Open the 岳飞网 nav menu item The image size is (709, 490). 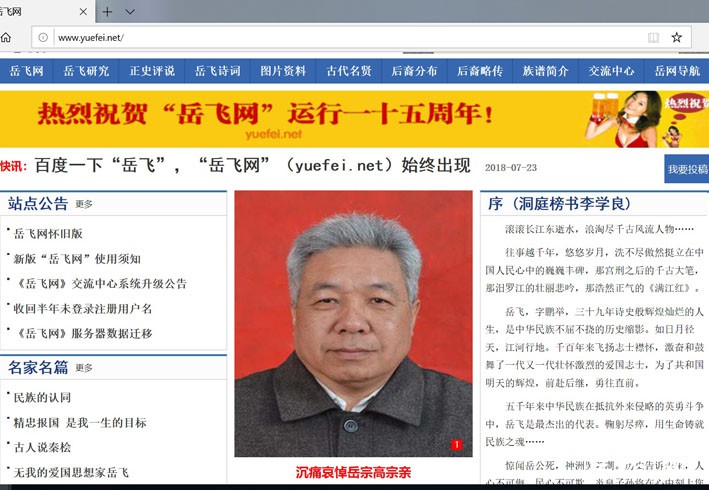(27, 71)
